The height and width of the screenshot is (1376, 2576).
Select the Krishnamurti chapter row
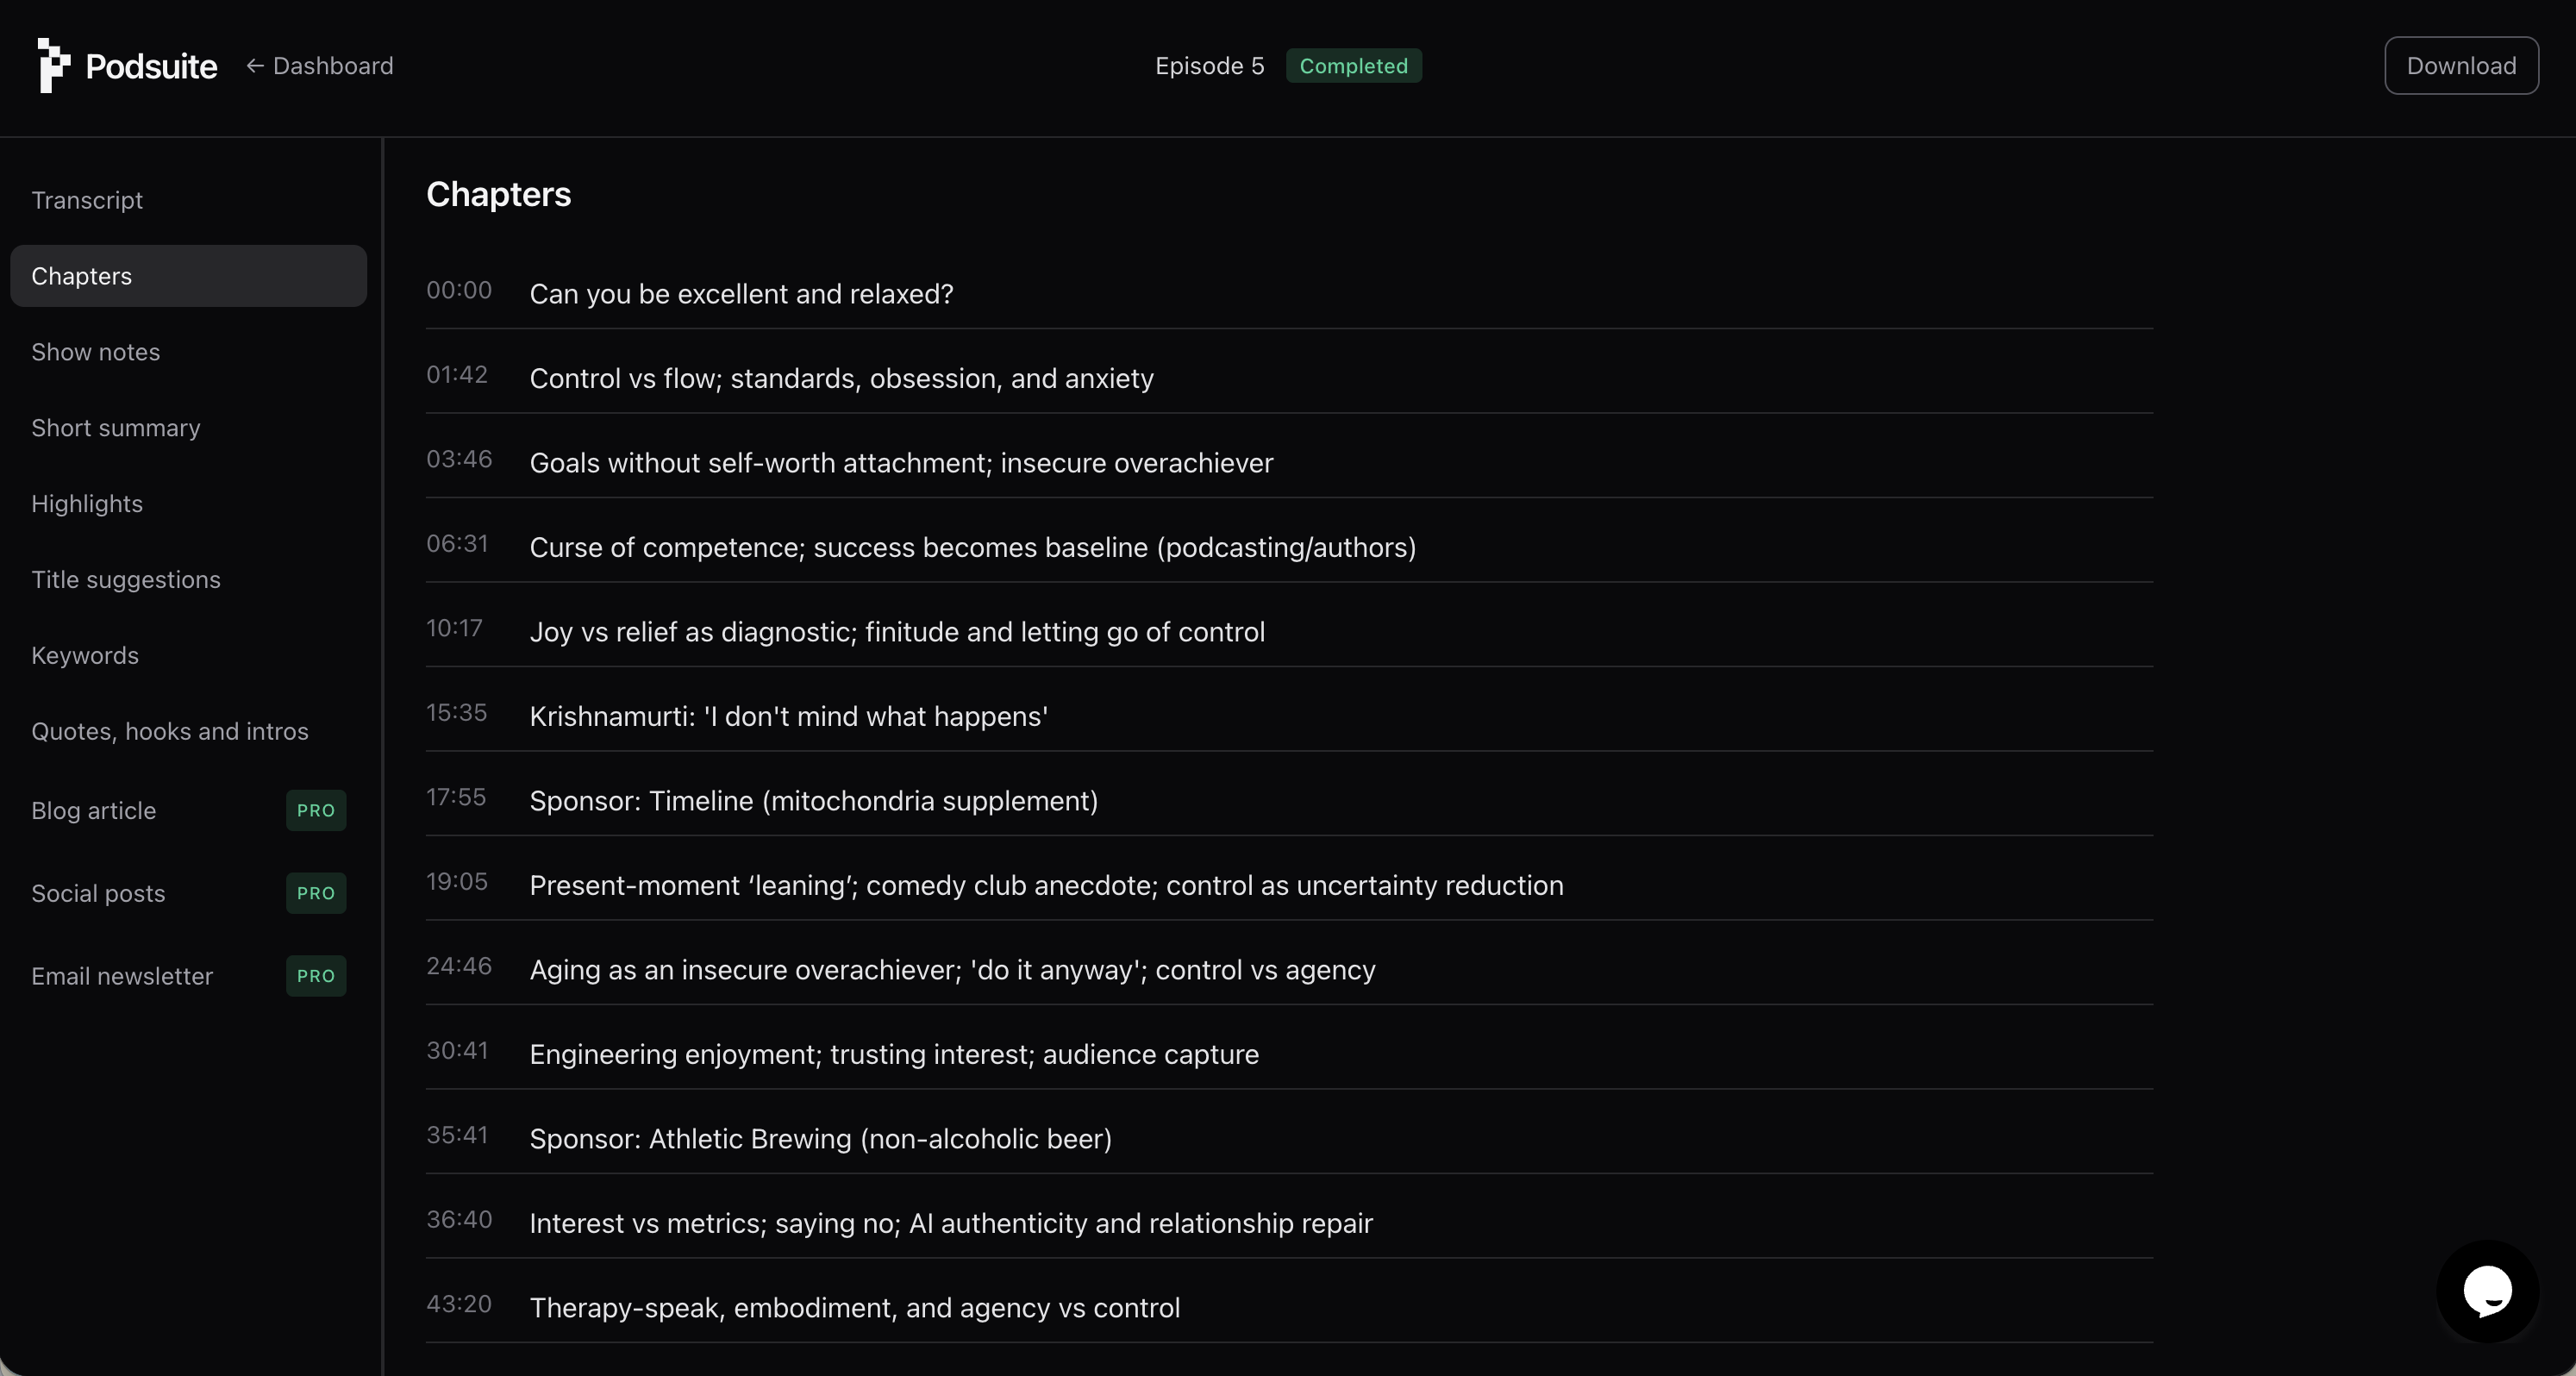(x=787, y=717)
